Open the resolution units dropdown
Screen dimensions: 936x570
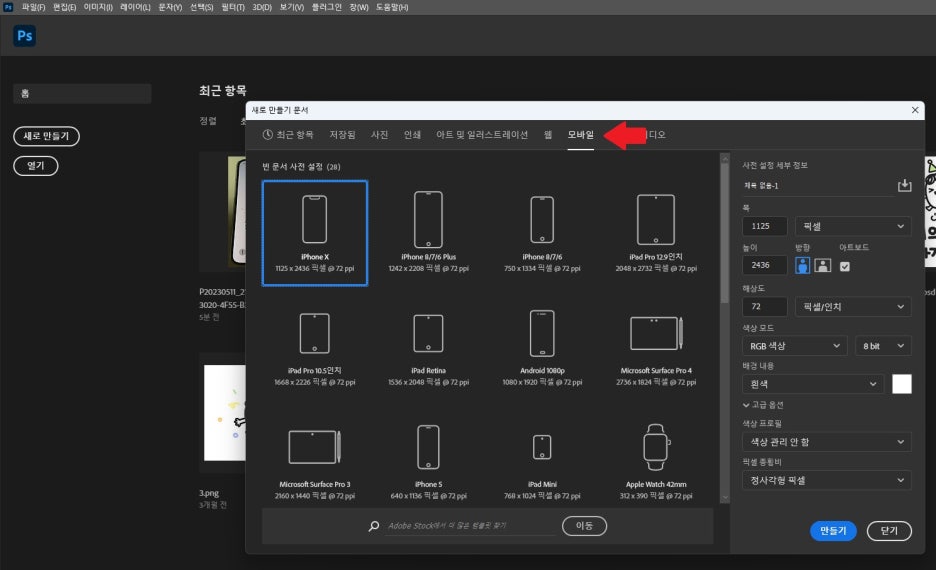tap(853, 307)
